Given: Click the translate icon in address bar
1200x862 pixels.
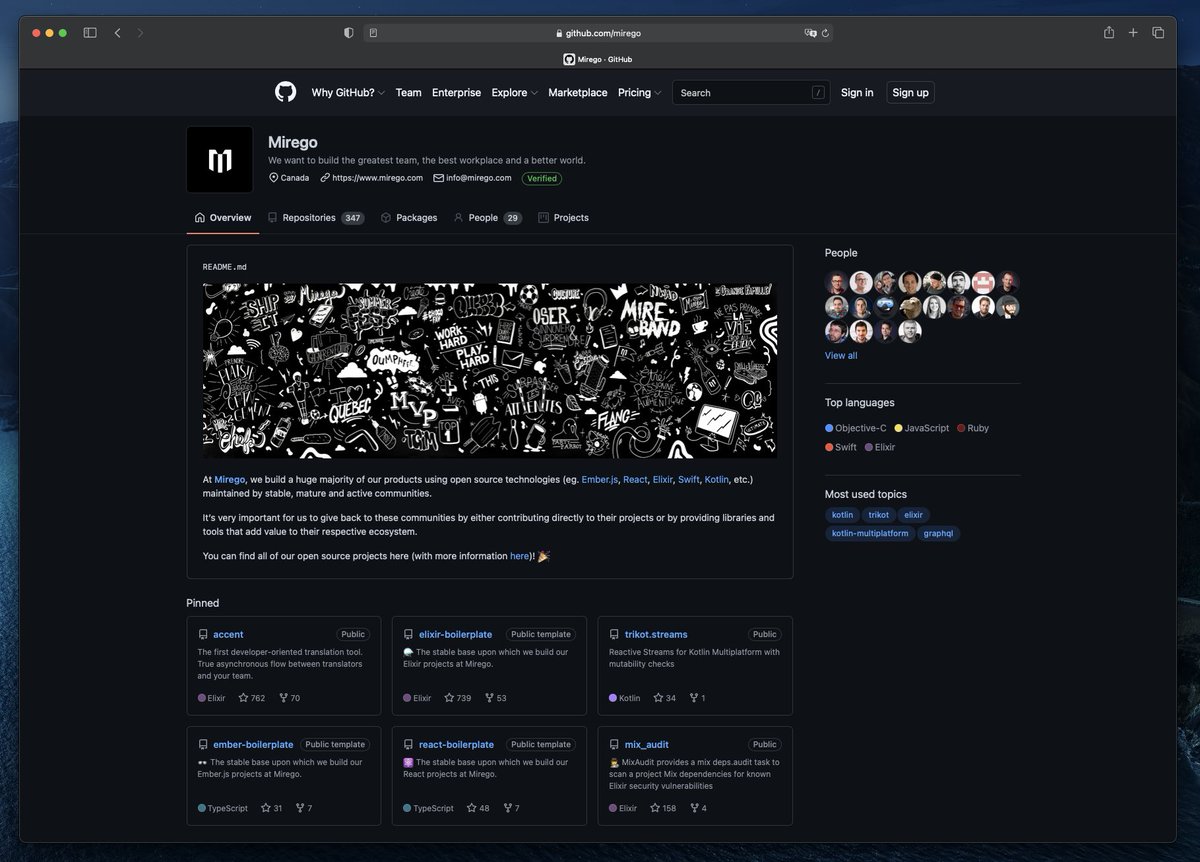Looking at the screenshot, I should [x=810, y=33].
